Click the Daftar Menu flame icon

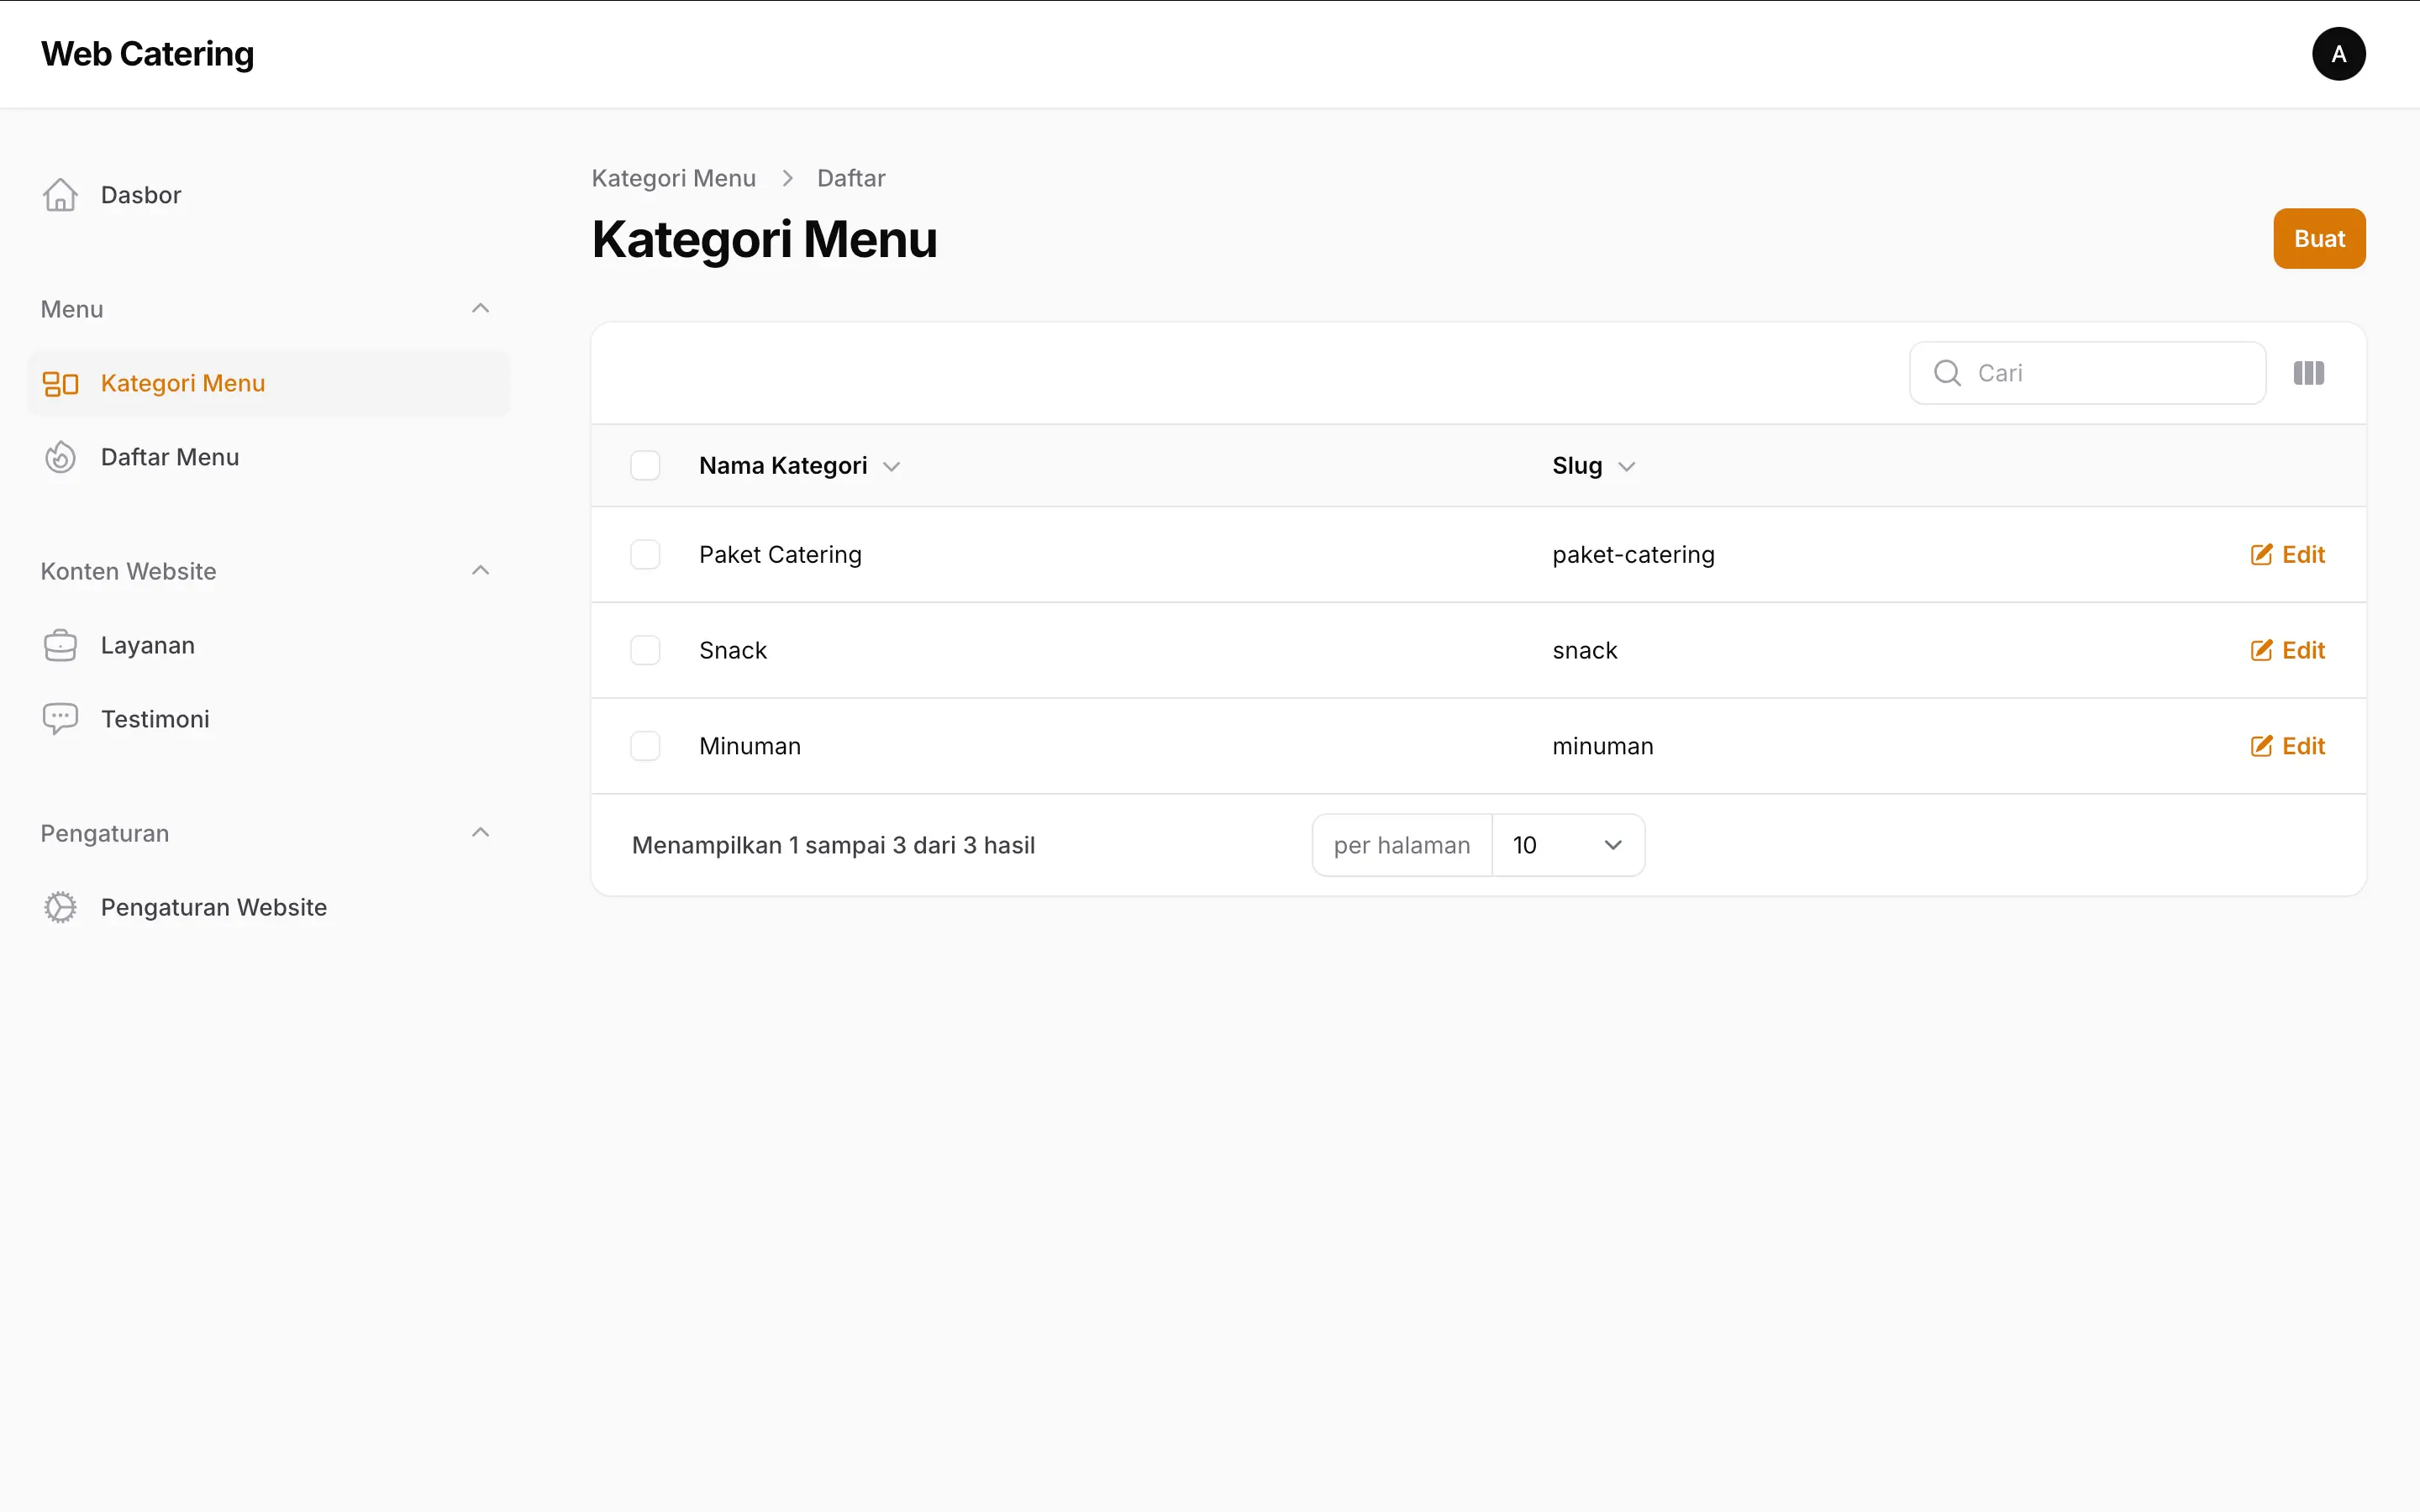pos(60,457)
